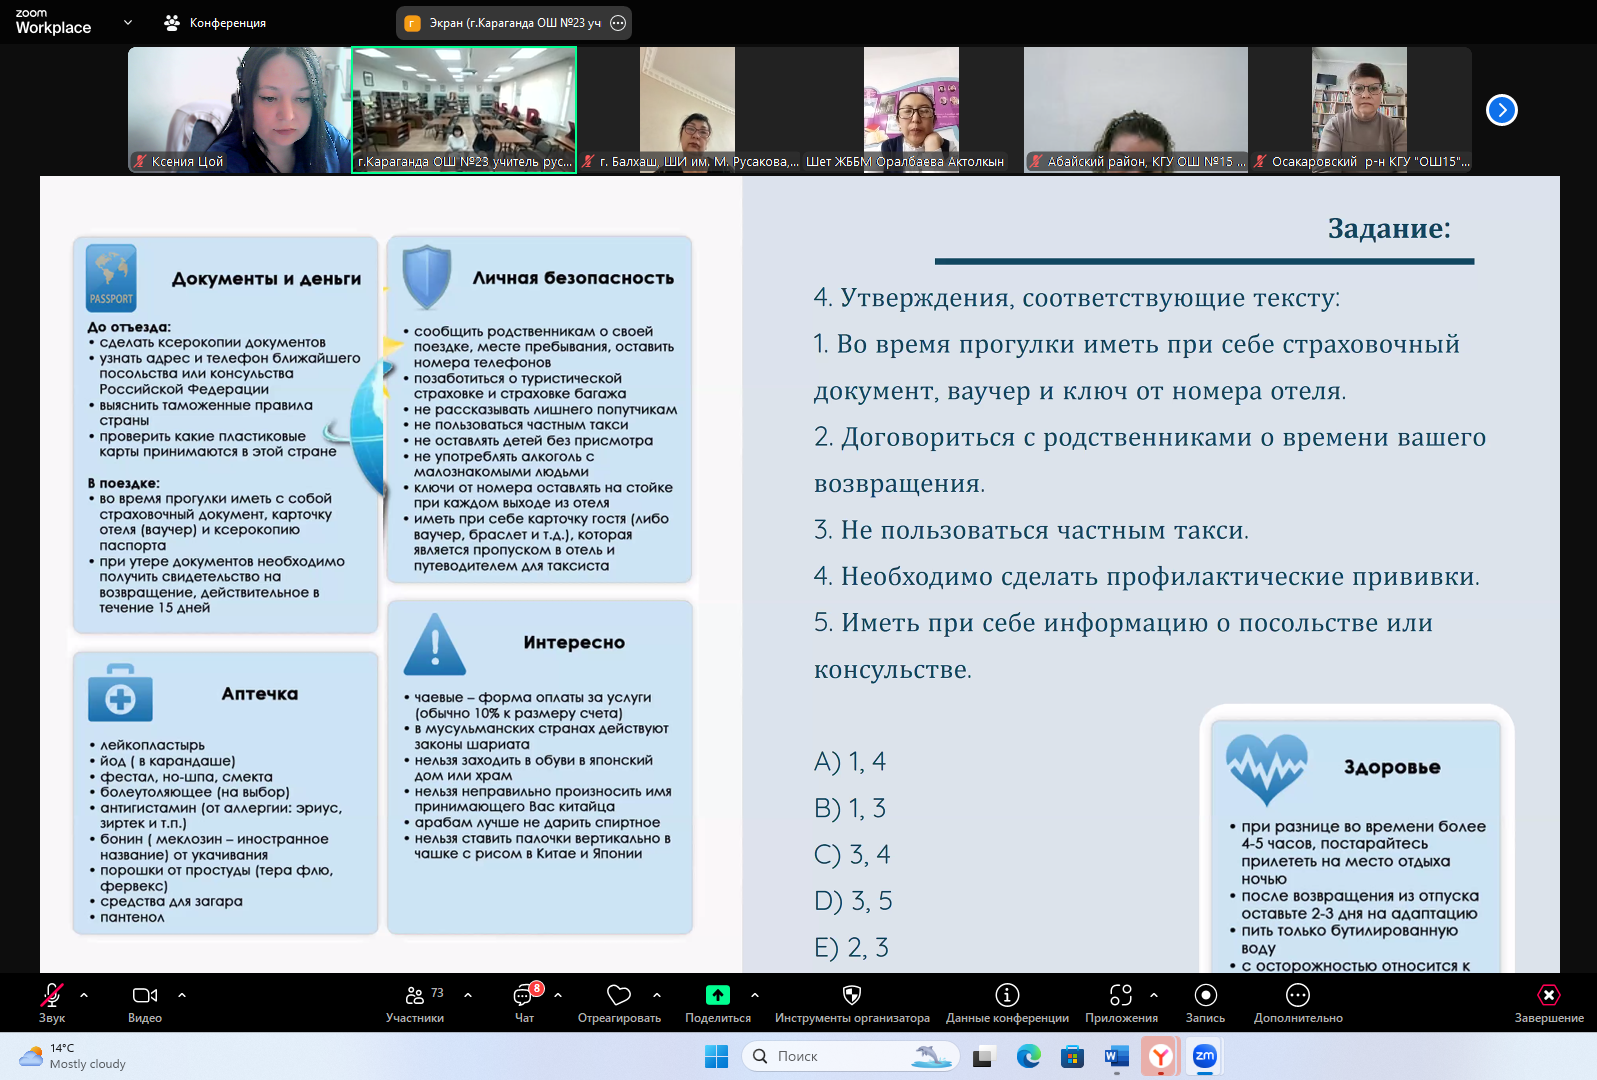Image resolution: width=1597 pixels, height=1080 pixels.
Task: Select г.Караганда ОШ №23 video thumbnail
Action: coord(464,110)
